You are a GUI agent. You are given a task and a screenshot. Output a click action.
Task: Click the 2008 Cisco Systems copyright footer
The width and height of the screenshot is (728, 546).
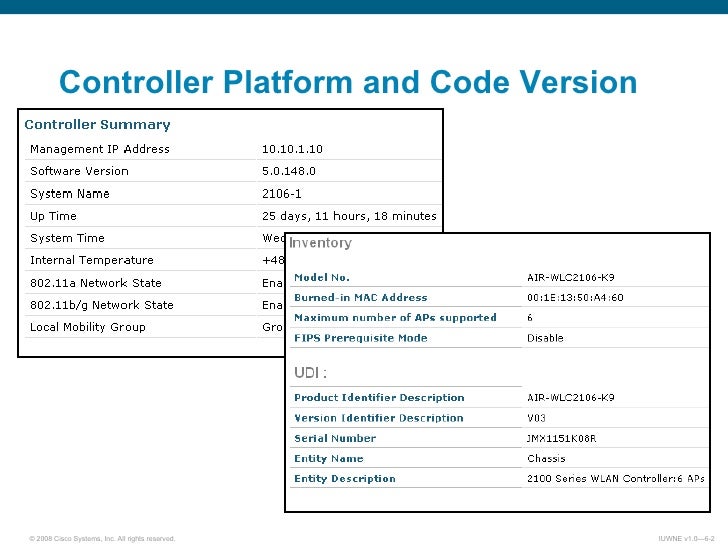coord(102,539)
